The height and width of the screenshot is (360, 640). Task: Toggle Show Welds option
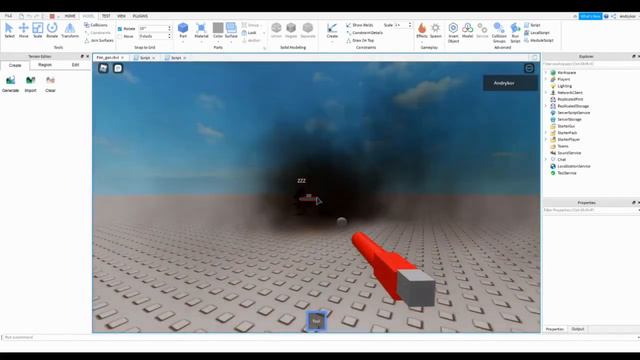(360, 25)
